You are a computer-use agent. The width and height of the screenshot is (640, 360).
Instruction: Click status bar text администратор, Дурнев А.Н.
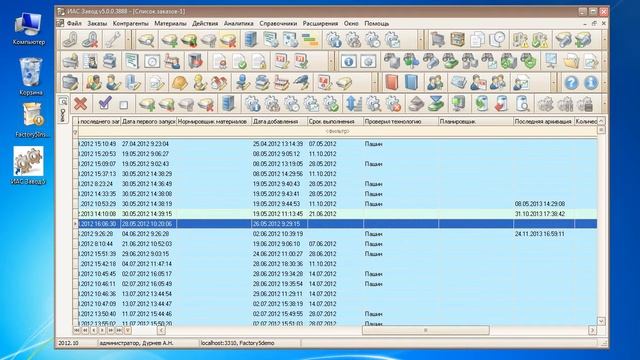[x=136, y=343]
